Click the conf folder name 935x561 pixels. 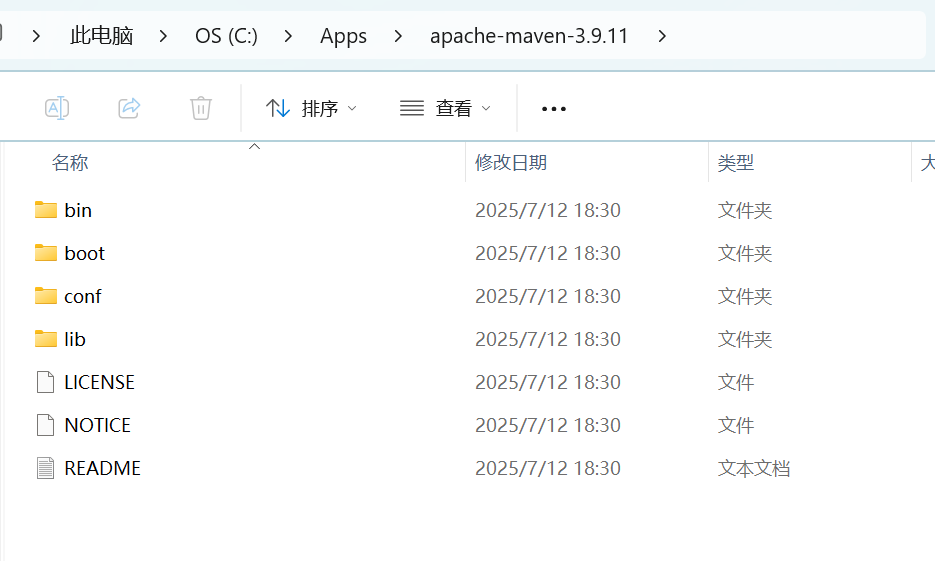pyautogui.click(x=83, y=296)
